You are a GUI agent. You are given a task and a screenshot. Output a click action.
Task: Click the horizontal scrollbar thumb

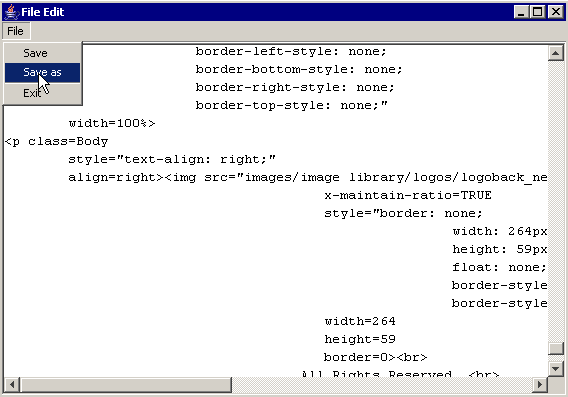pos(126,385)
